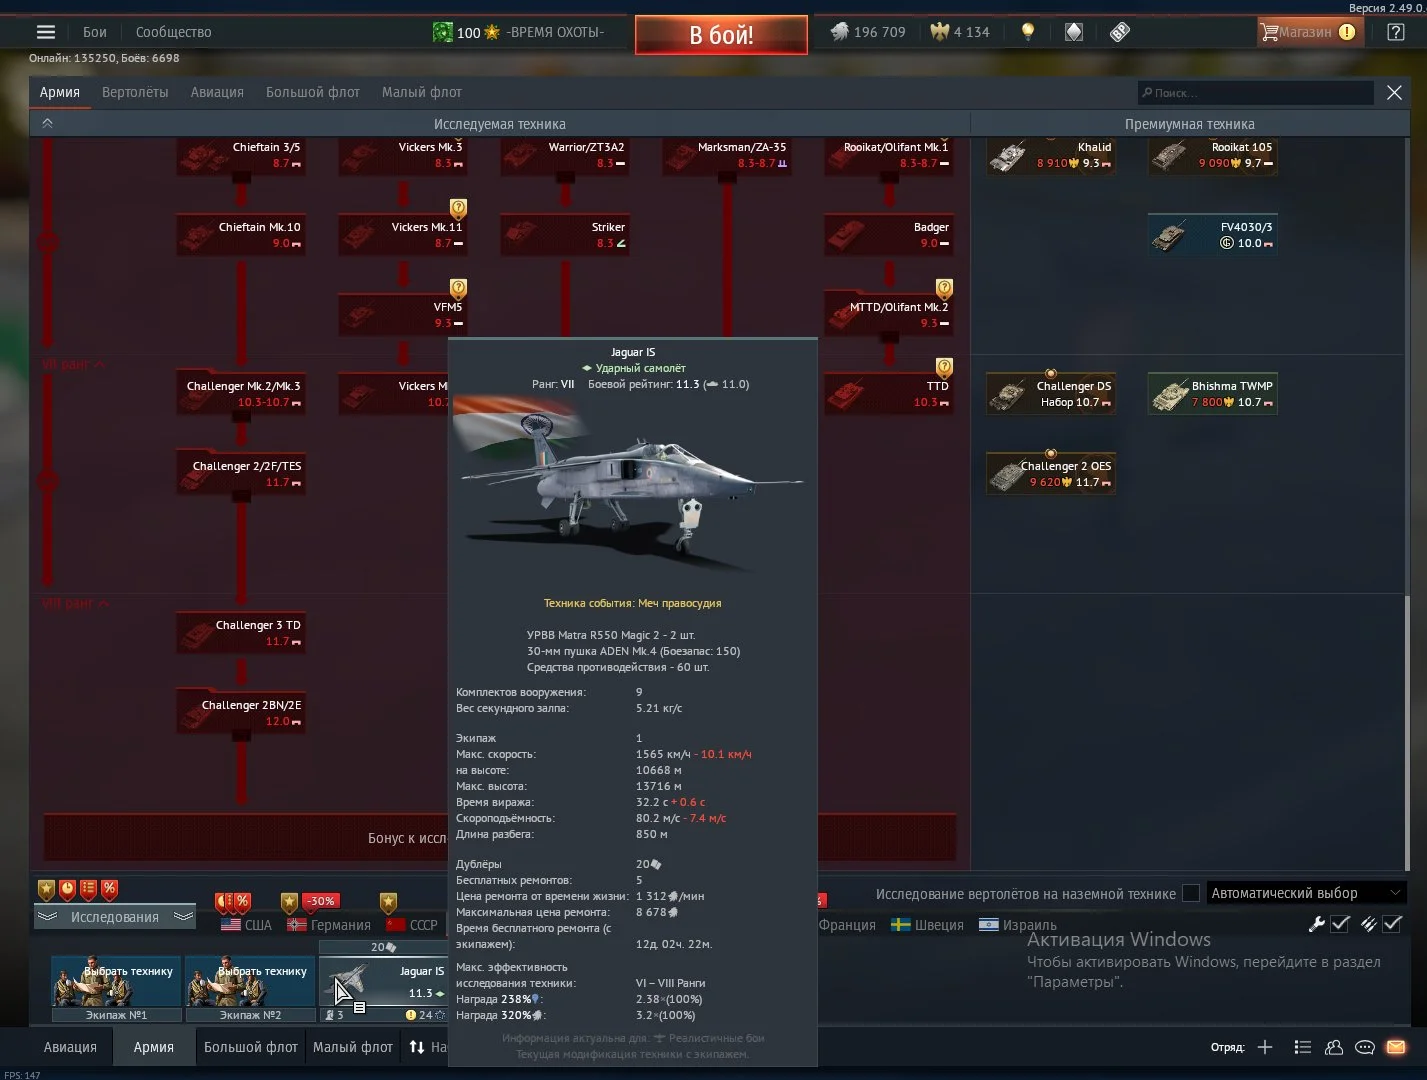1427x1080 pixels.
Task: Select the Striker vehicle
Action: [565, 235]
